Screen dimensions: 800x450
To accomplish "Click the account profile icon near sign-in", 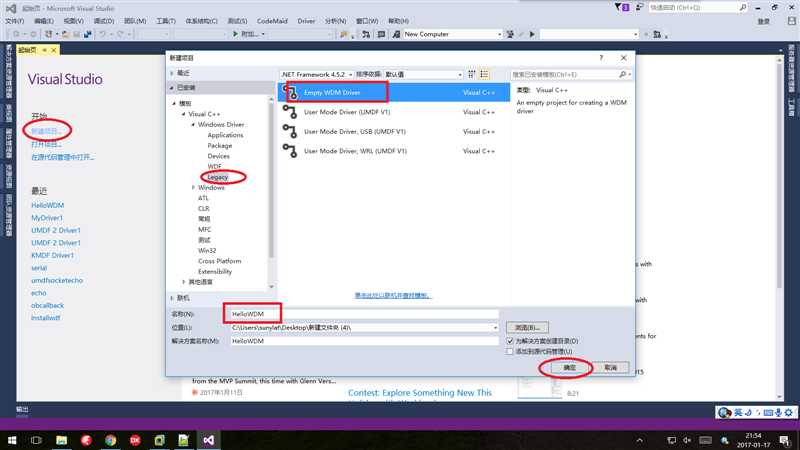I will [x=791, y=21].
